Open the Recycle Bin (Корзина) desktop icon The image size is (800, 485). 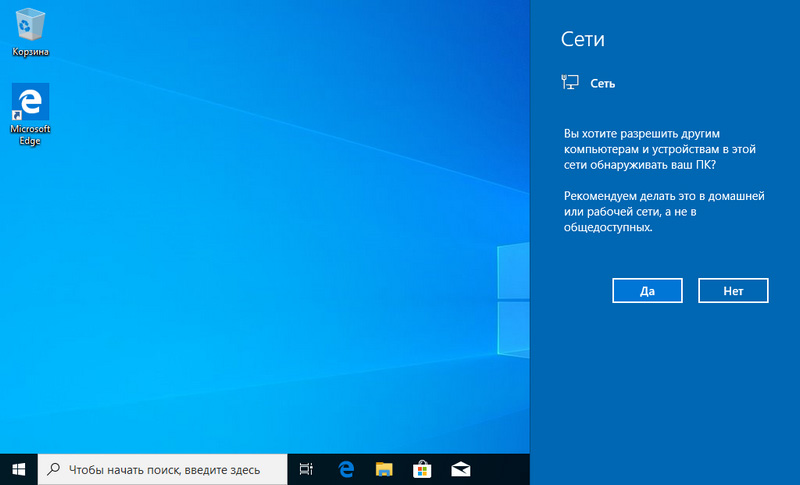coord(30,32)
